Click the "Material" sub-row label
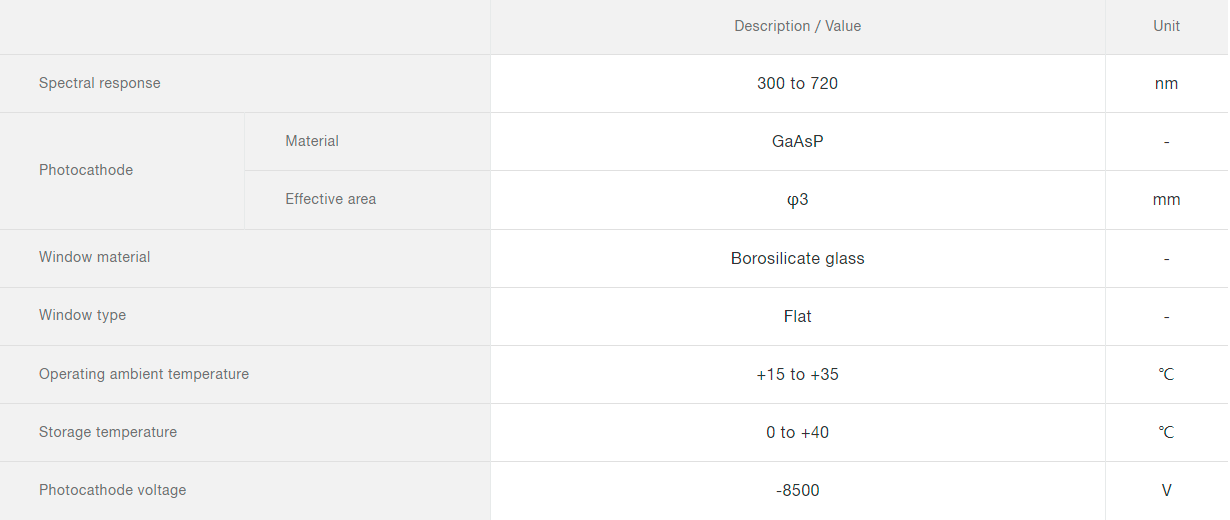 tap(312, 141)
